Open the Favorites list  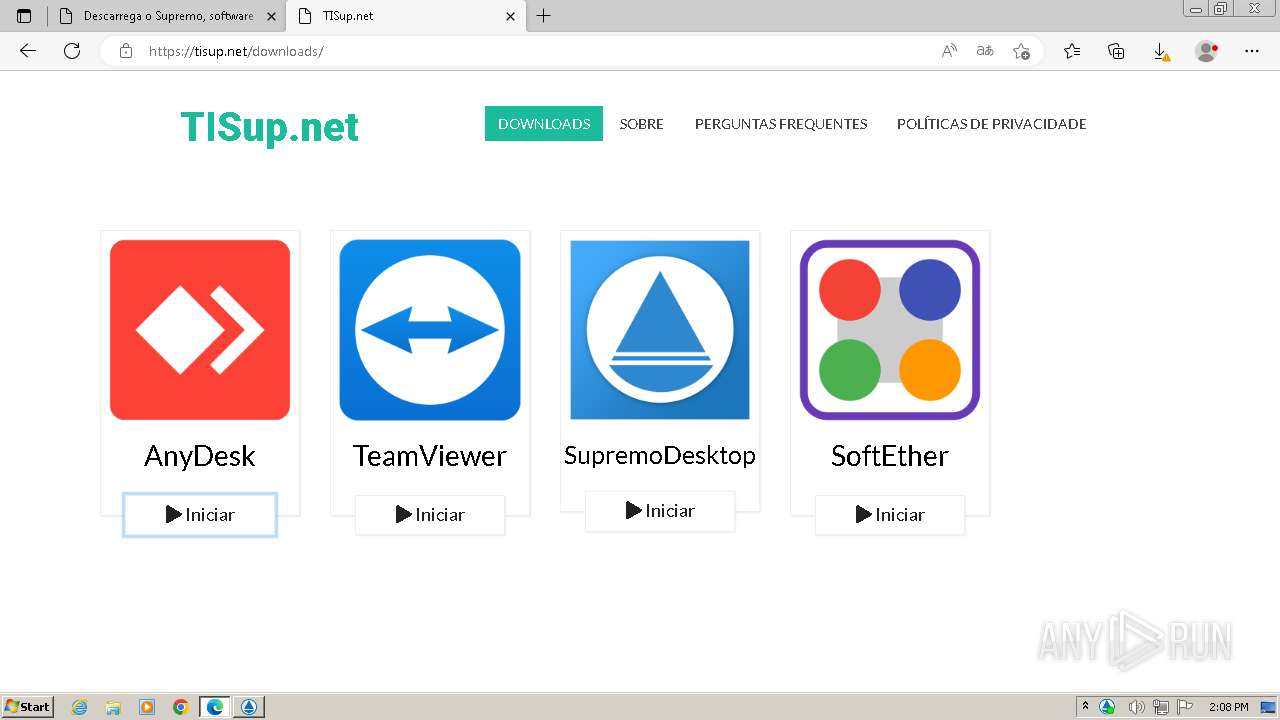tap(1072, 51)
